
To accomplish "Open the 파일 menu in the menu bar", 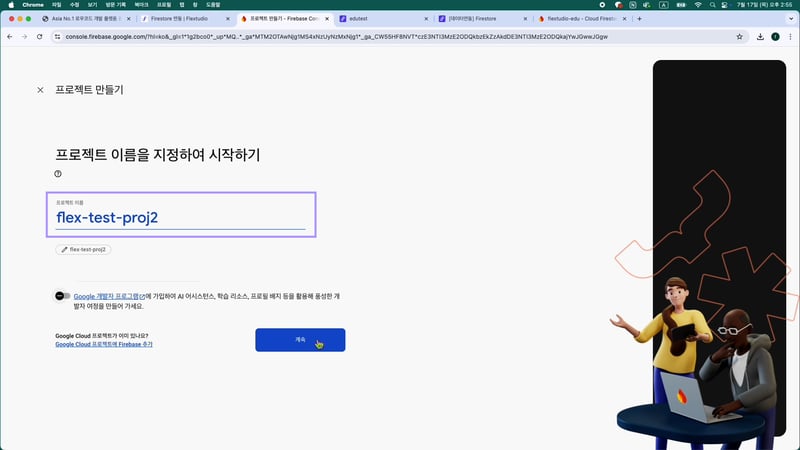I will [x=56, y=5].
